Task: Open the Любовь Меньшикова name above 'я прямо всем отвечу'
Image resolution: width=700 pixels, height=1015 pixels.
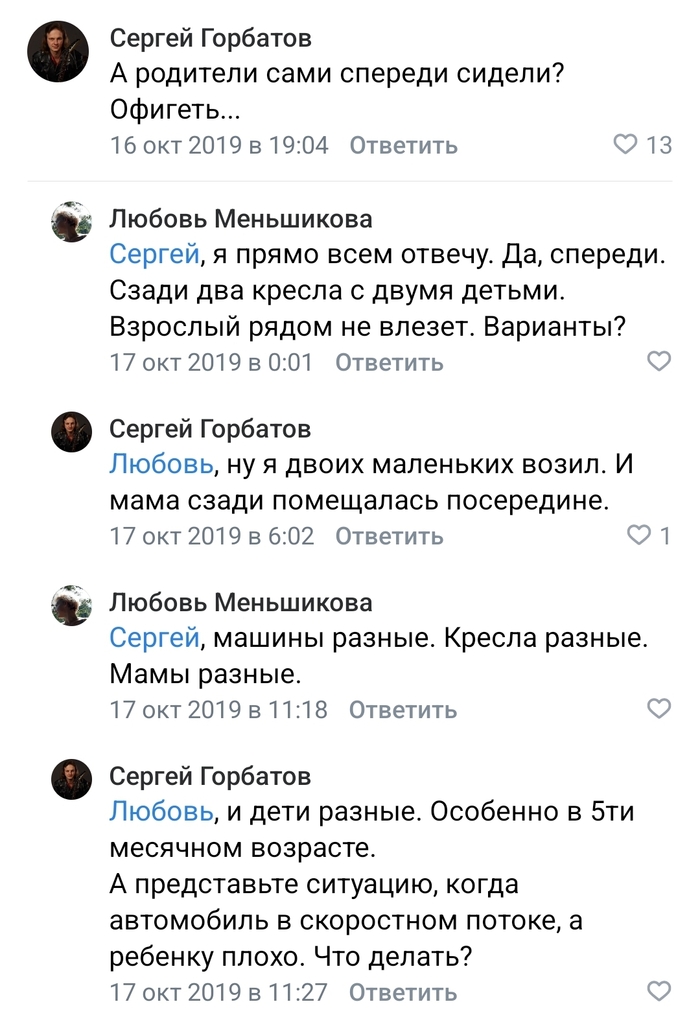Action: pyautogui.click(x=240, y=219)
